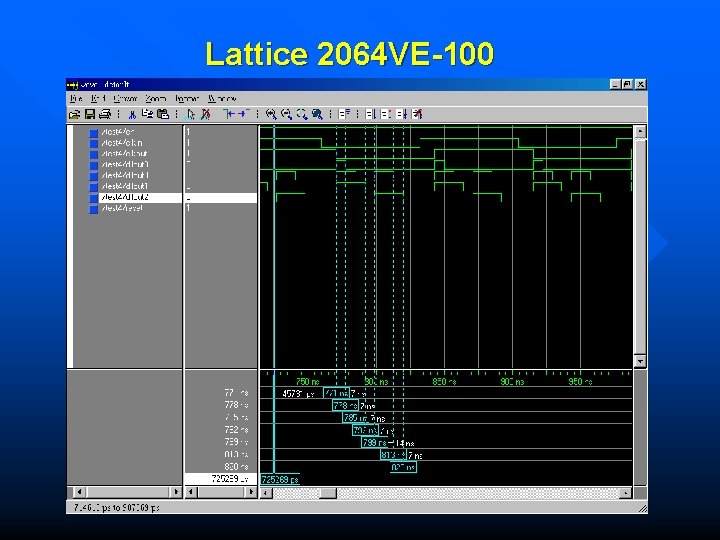
Task: Select the highlighted dffout2 signal row
Action: [x=141, y=197]
